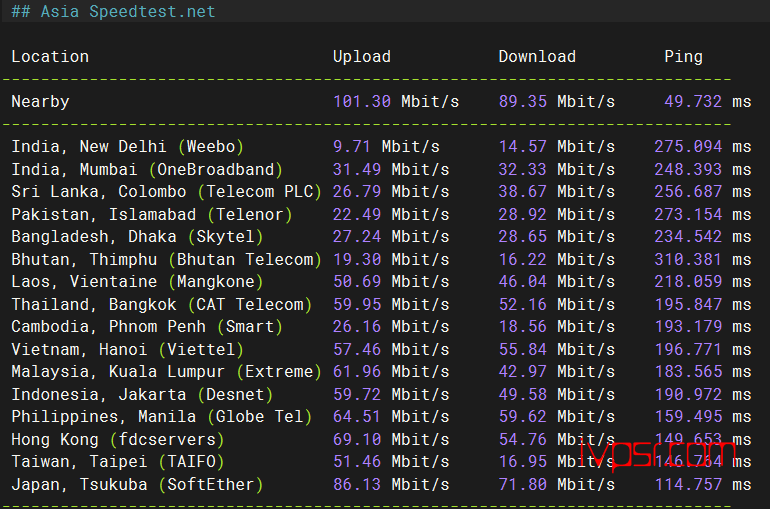This screenshot has height=509, width=770.
Task: Click Jakarta download value 49.58
Action: coord(522,394)
